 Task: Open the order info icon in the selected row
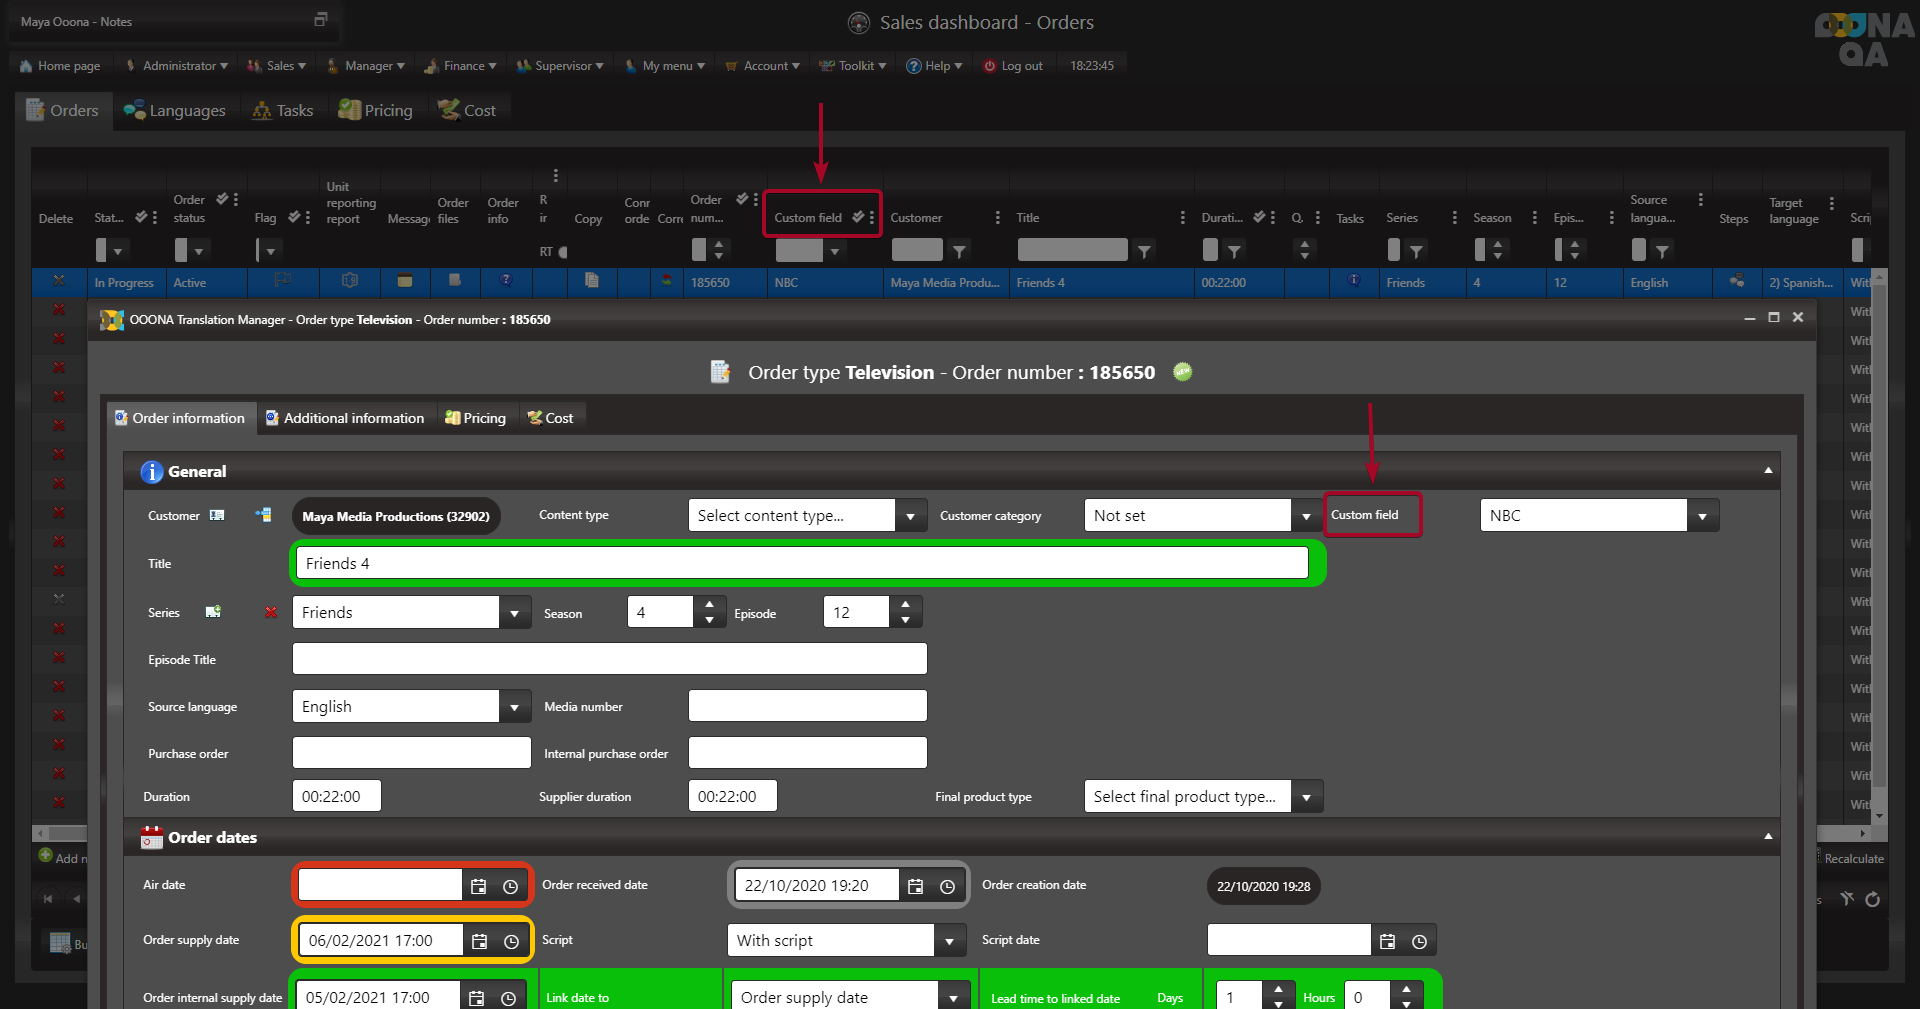(x=506, y=281)
